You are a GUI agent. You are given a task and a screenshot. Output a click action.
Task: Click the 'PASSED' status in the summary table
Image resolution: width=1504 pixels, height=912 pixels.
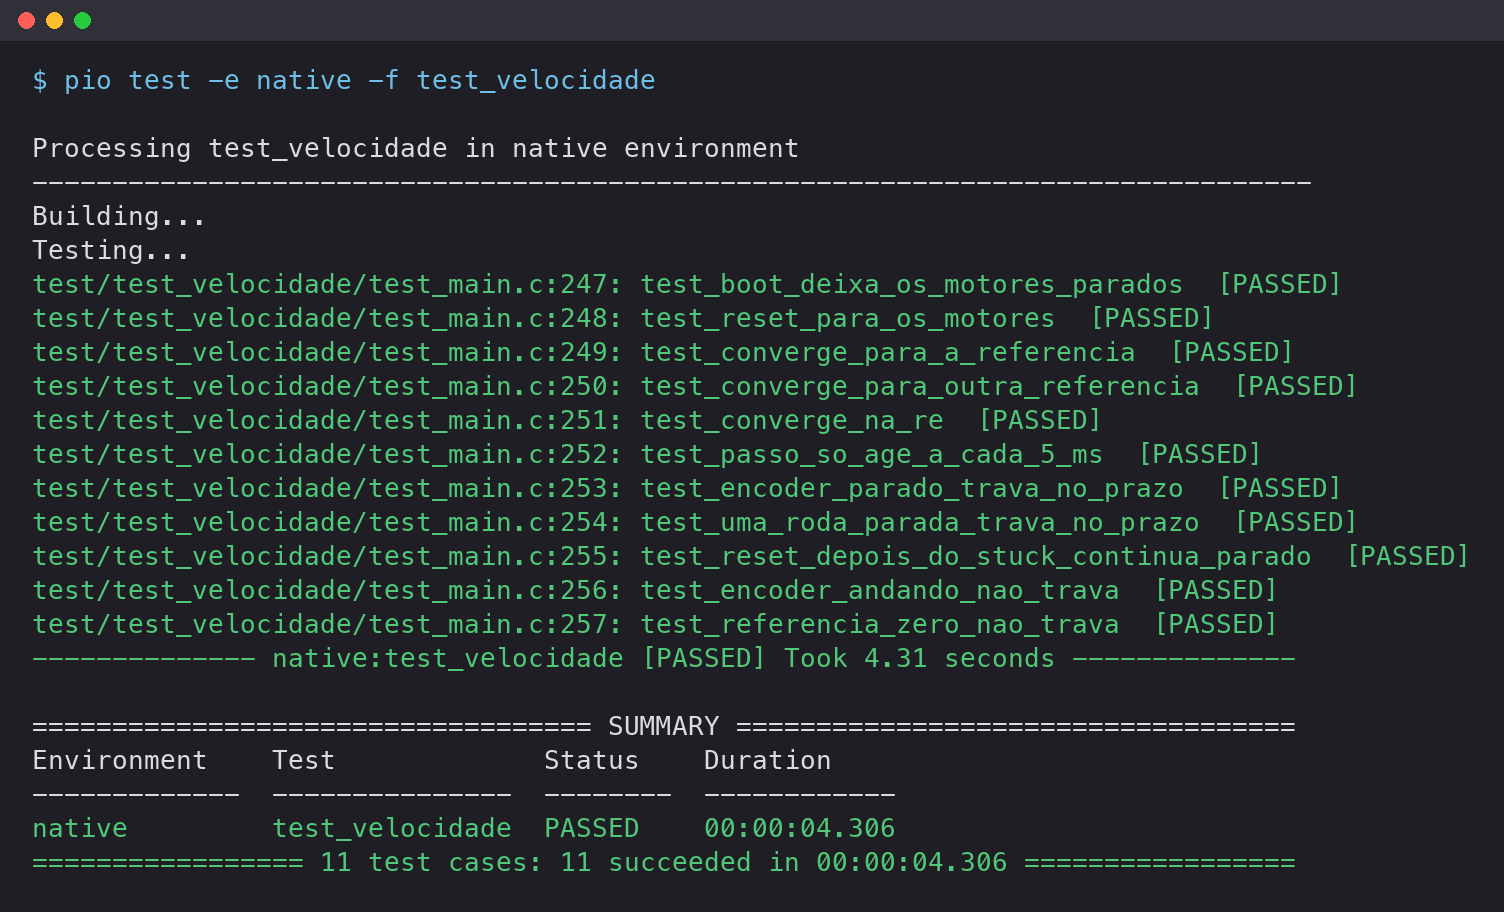tap(592, 828)
